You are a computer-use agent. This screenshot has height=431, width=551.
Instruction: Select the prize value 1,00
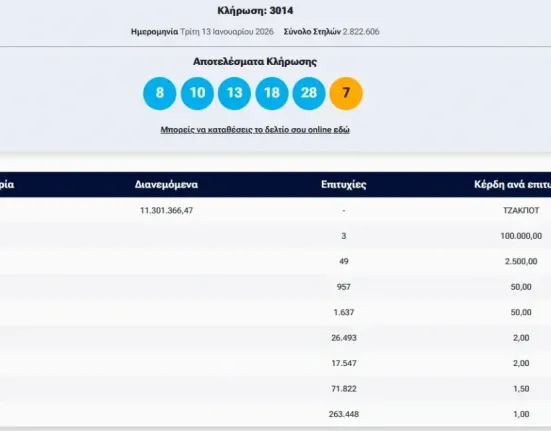521,414
